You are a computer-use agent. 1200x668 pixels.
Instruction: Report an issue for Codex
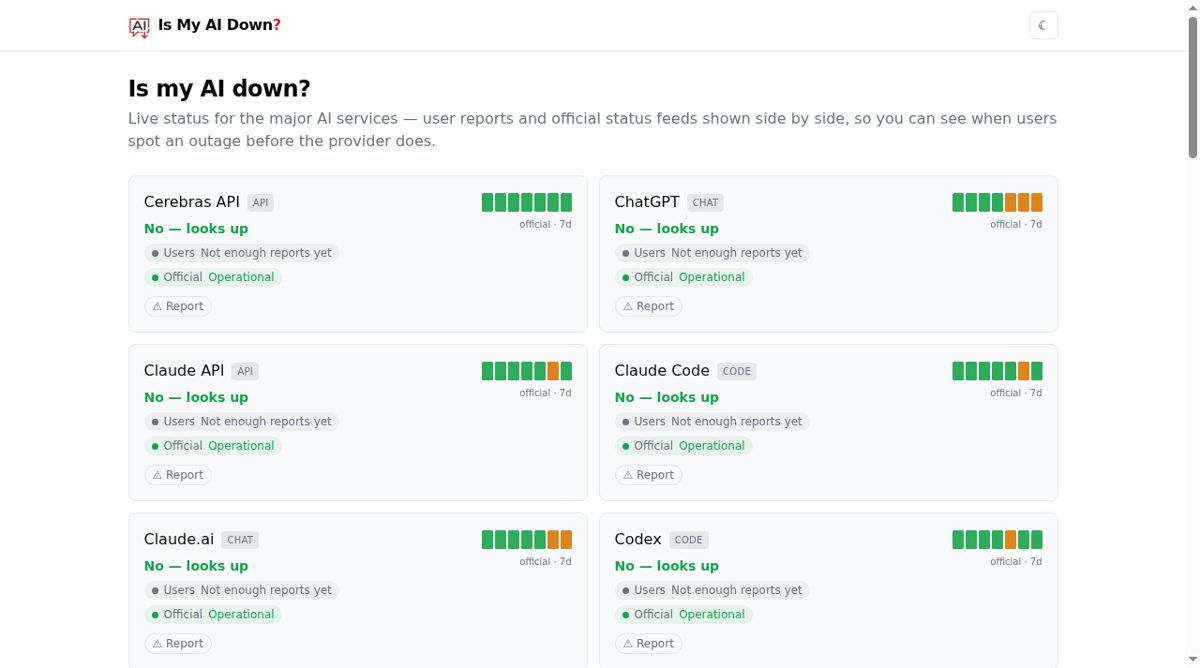pyautogui.click(x=648, y=643)
